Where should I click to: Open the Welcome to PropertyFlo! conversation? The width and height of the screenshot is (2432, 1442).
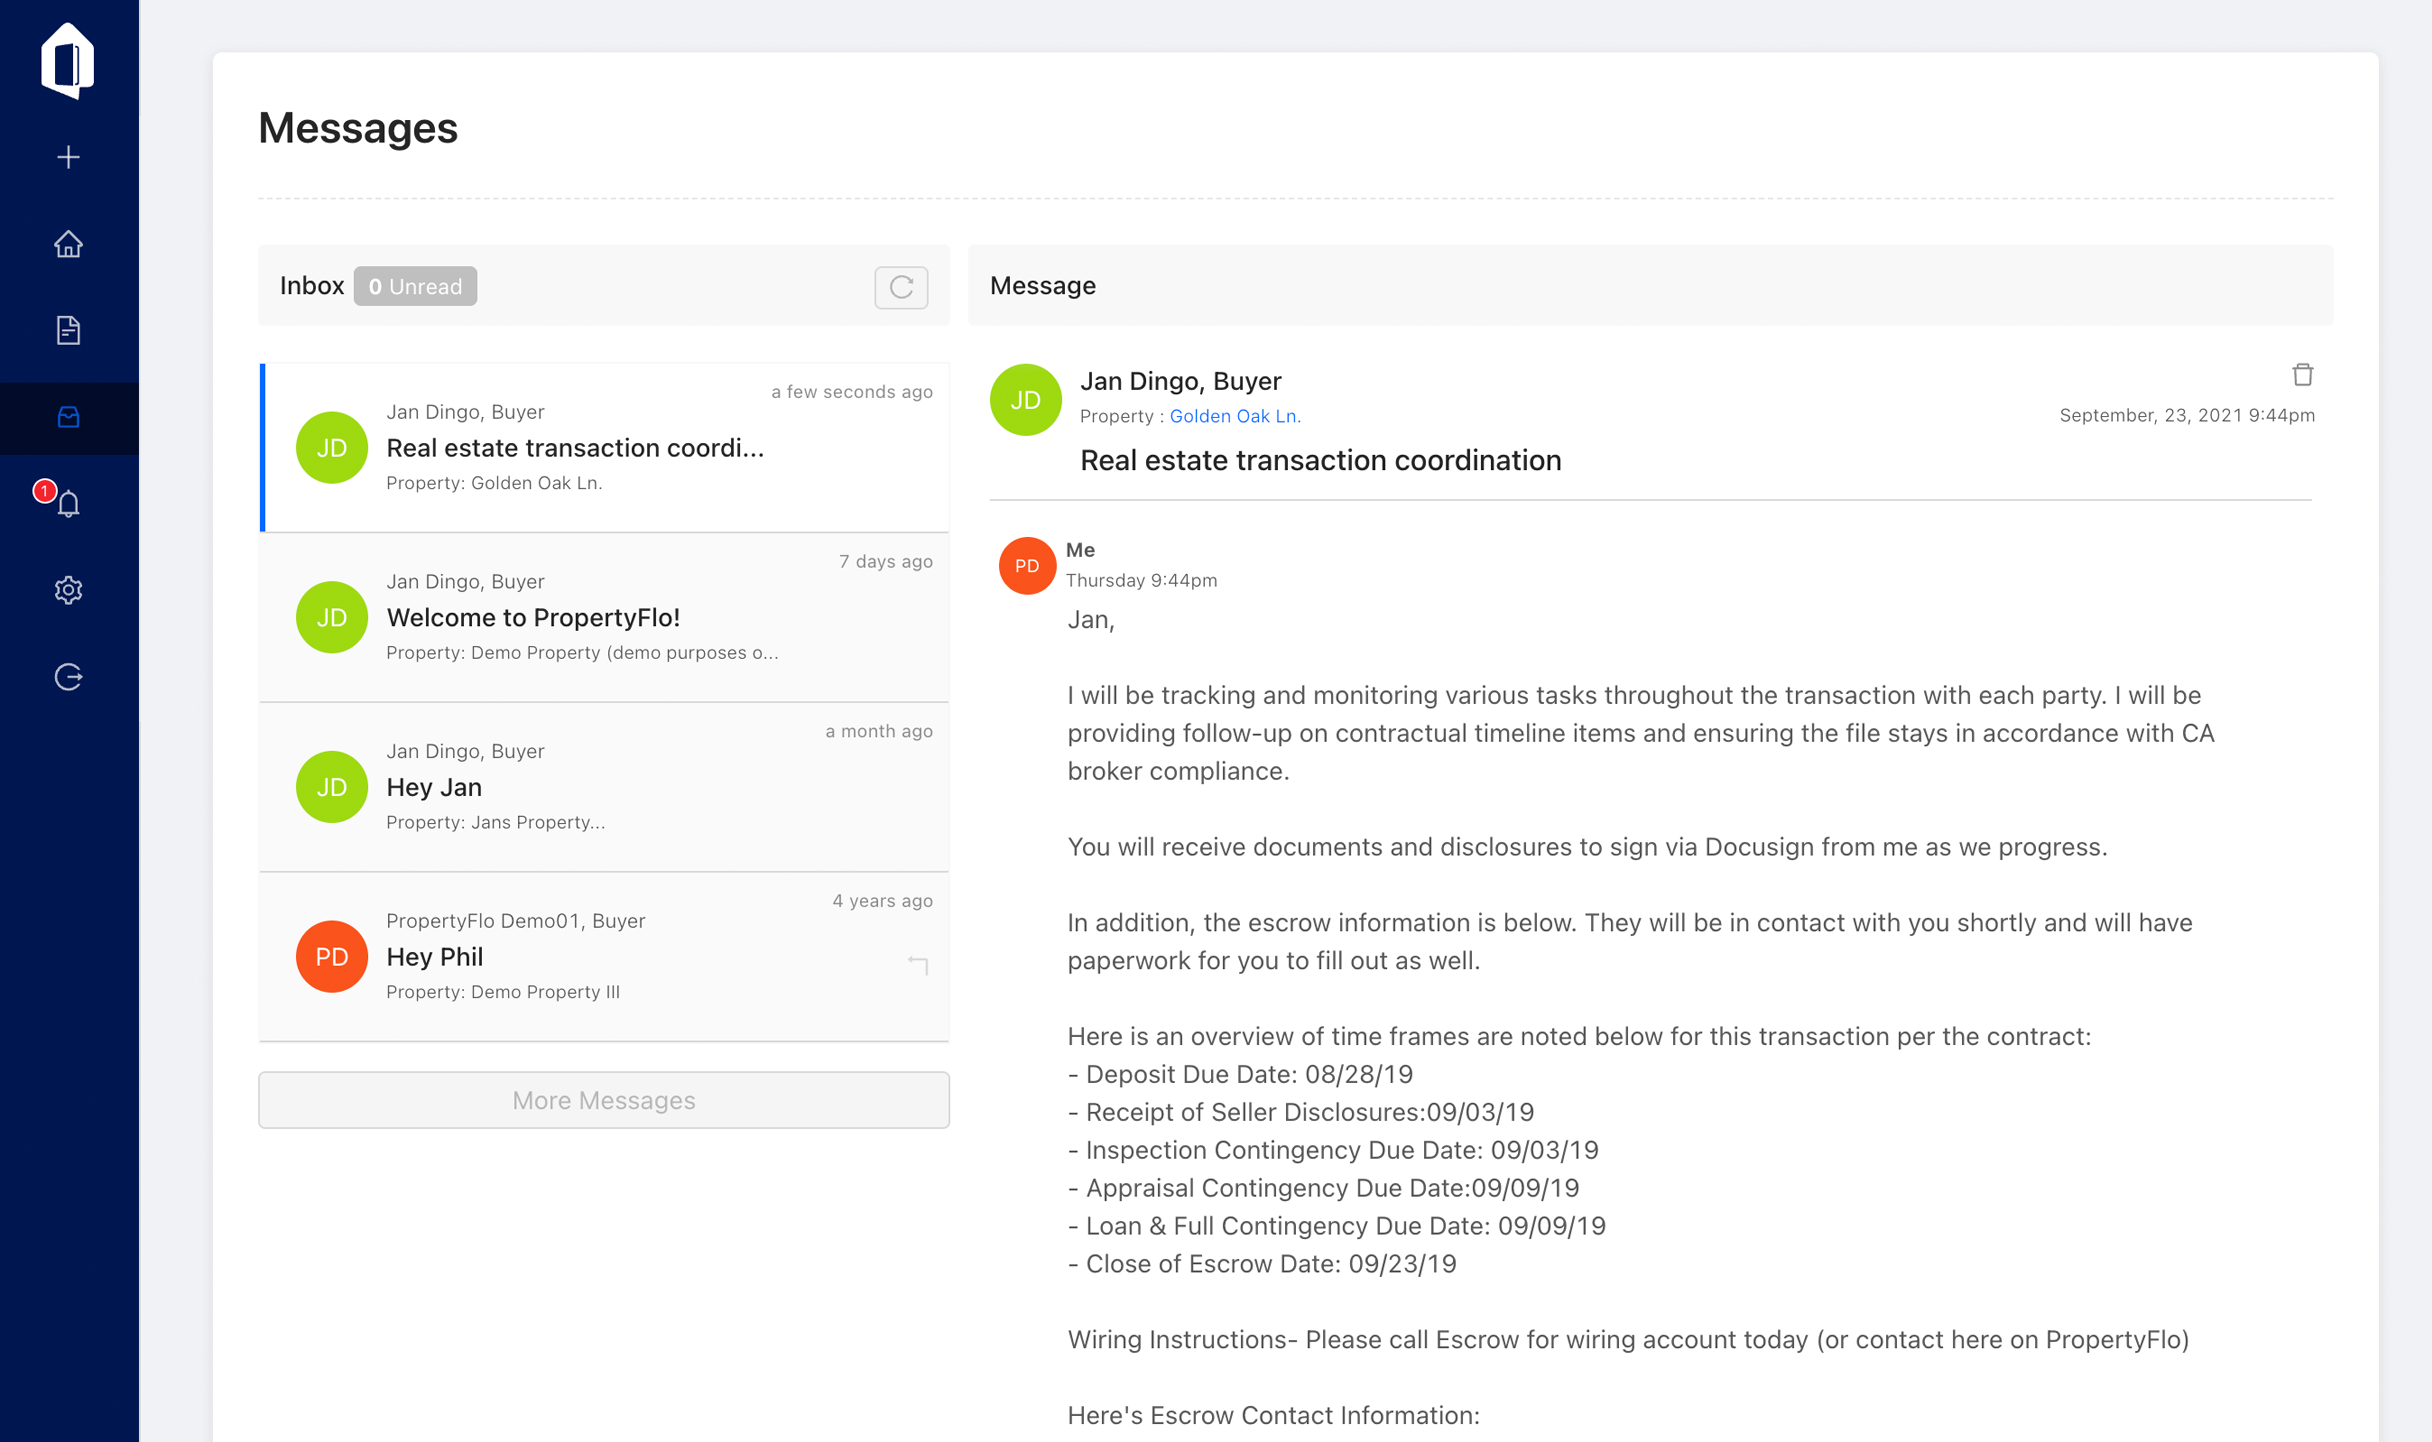click(x=604, y=617)
